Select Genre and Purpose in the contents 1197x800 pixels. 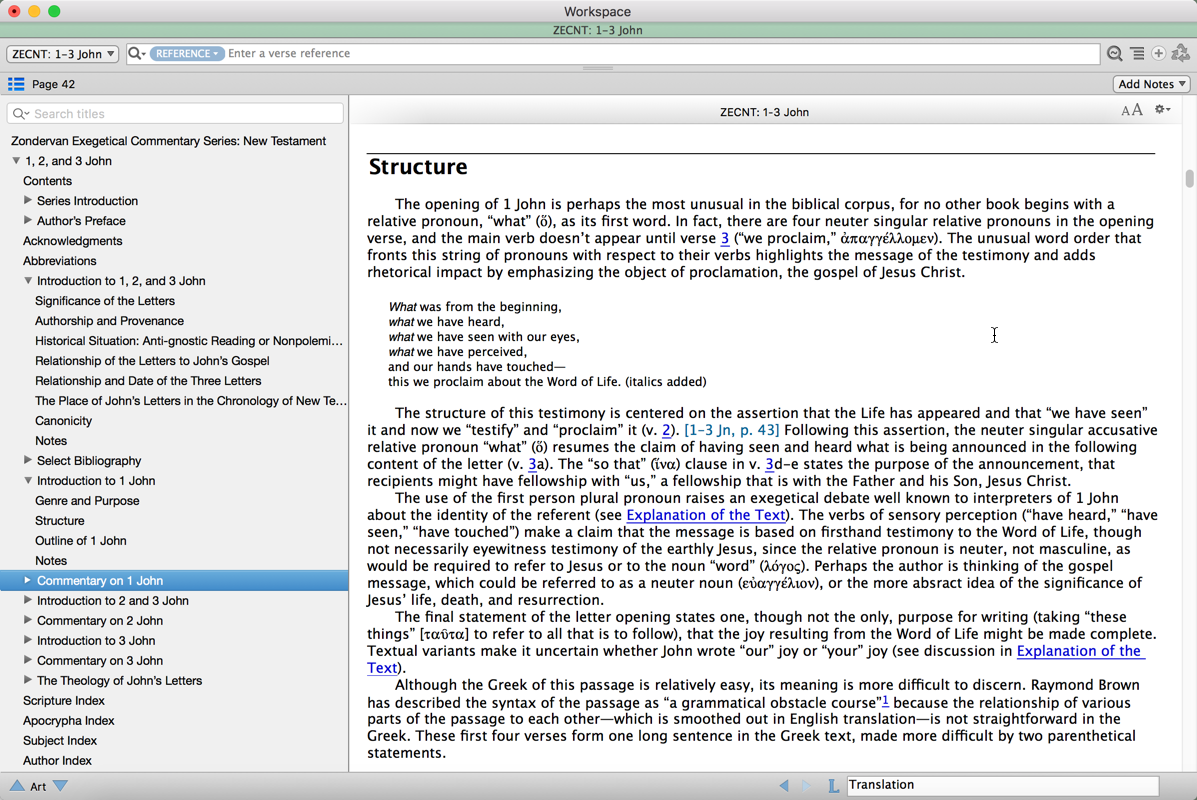pyautogui.click(x=87, y=501)
